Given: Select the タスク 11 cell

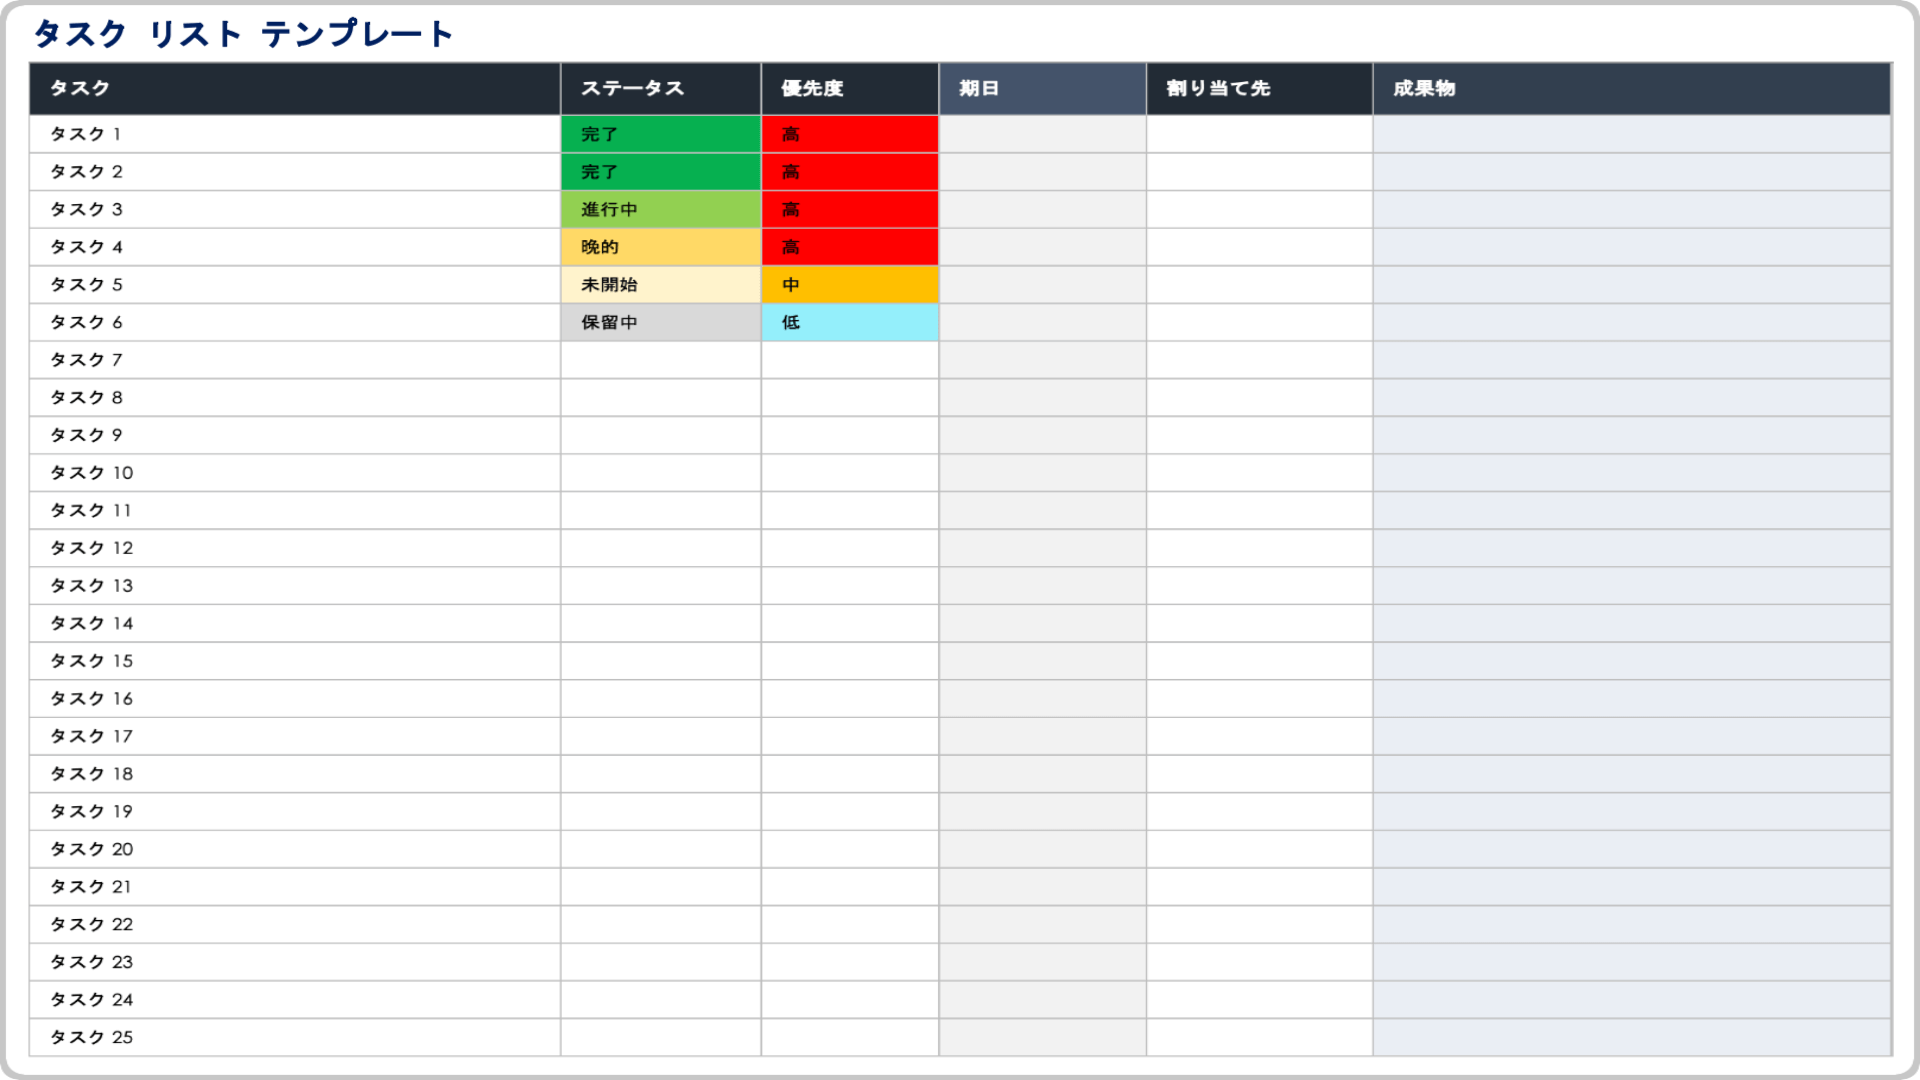Looking at the screenshot, I should (x=295, y=510).
